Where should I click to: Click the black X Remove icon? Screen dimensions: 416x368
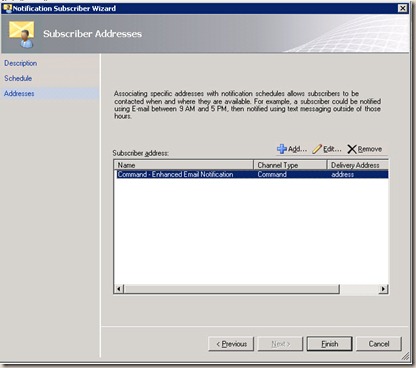(352, 149)
